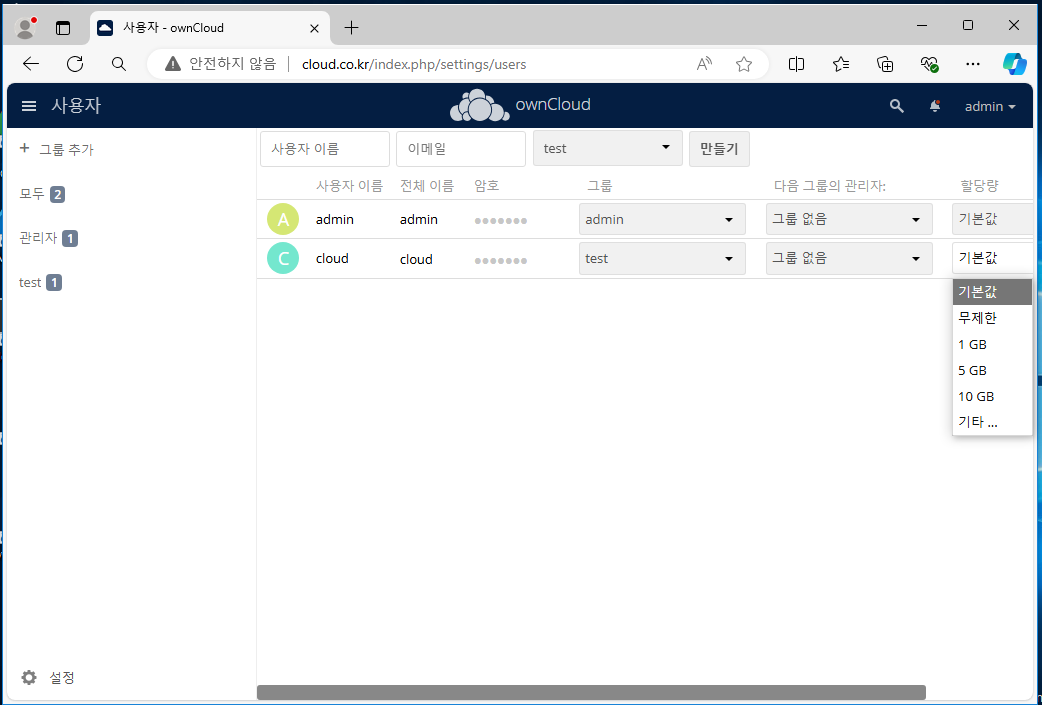Image resolution: width=1042 pixels, height=705 pixels.
Task: Open the cloud row group dropdown
Action: 663,258
